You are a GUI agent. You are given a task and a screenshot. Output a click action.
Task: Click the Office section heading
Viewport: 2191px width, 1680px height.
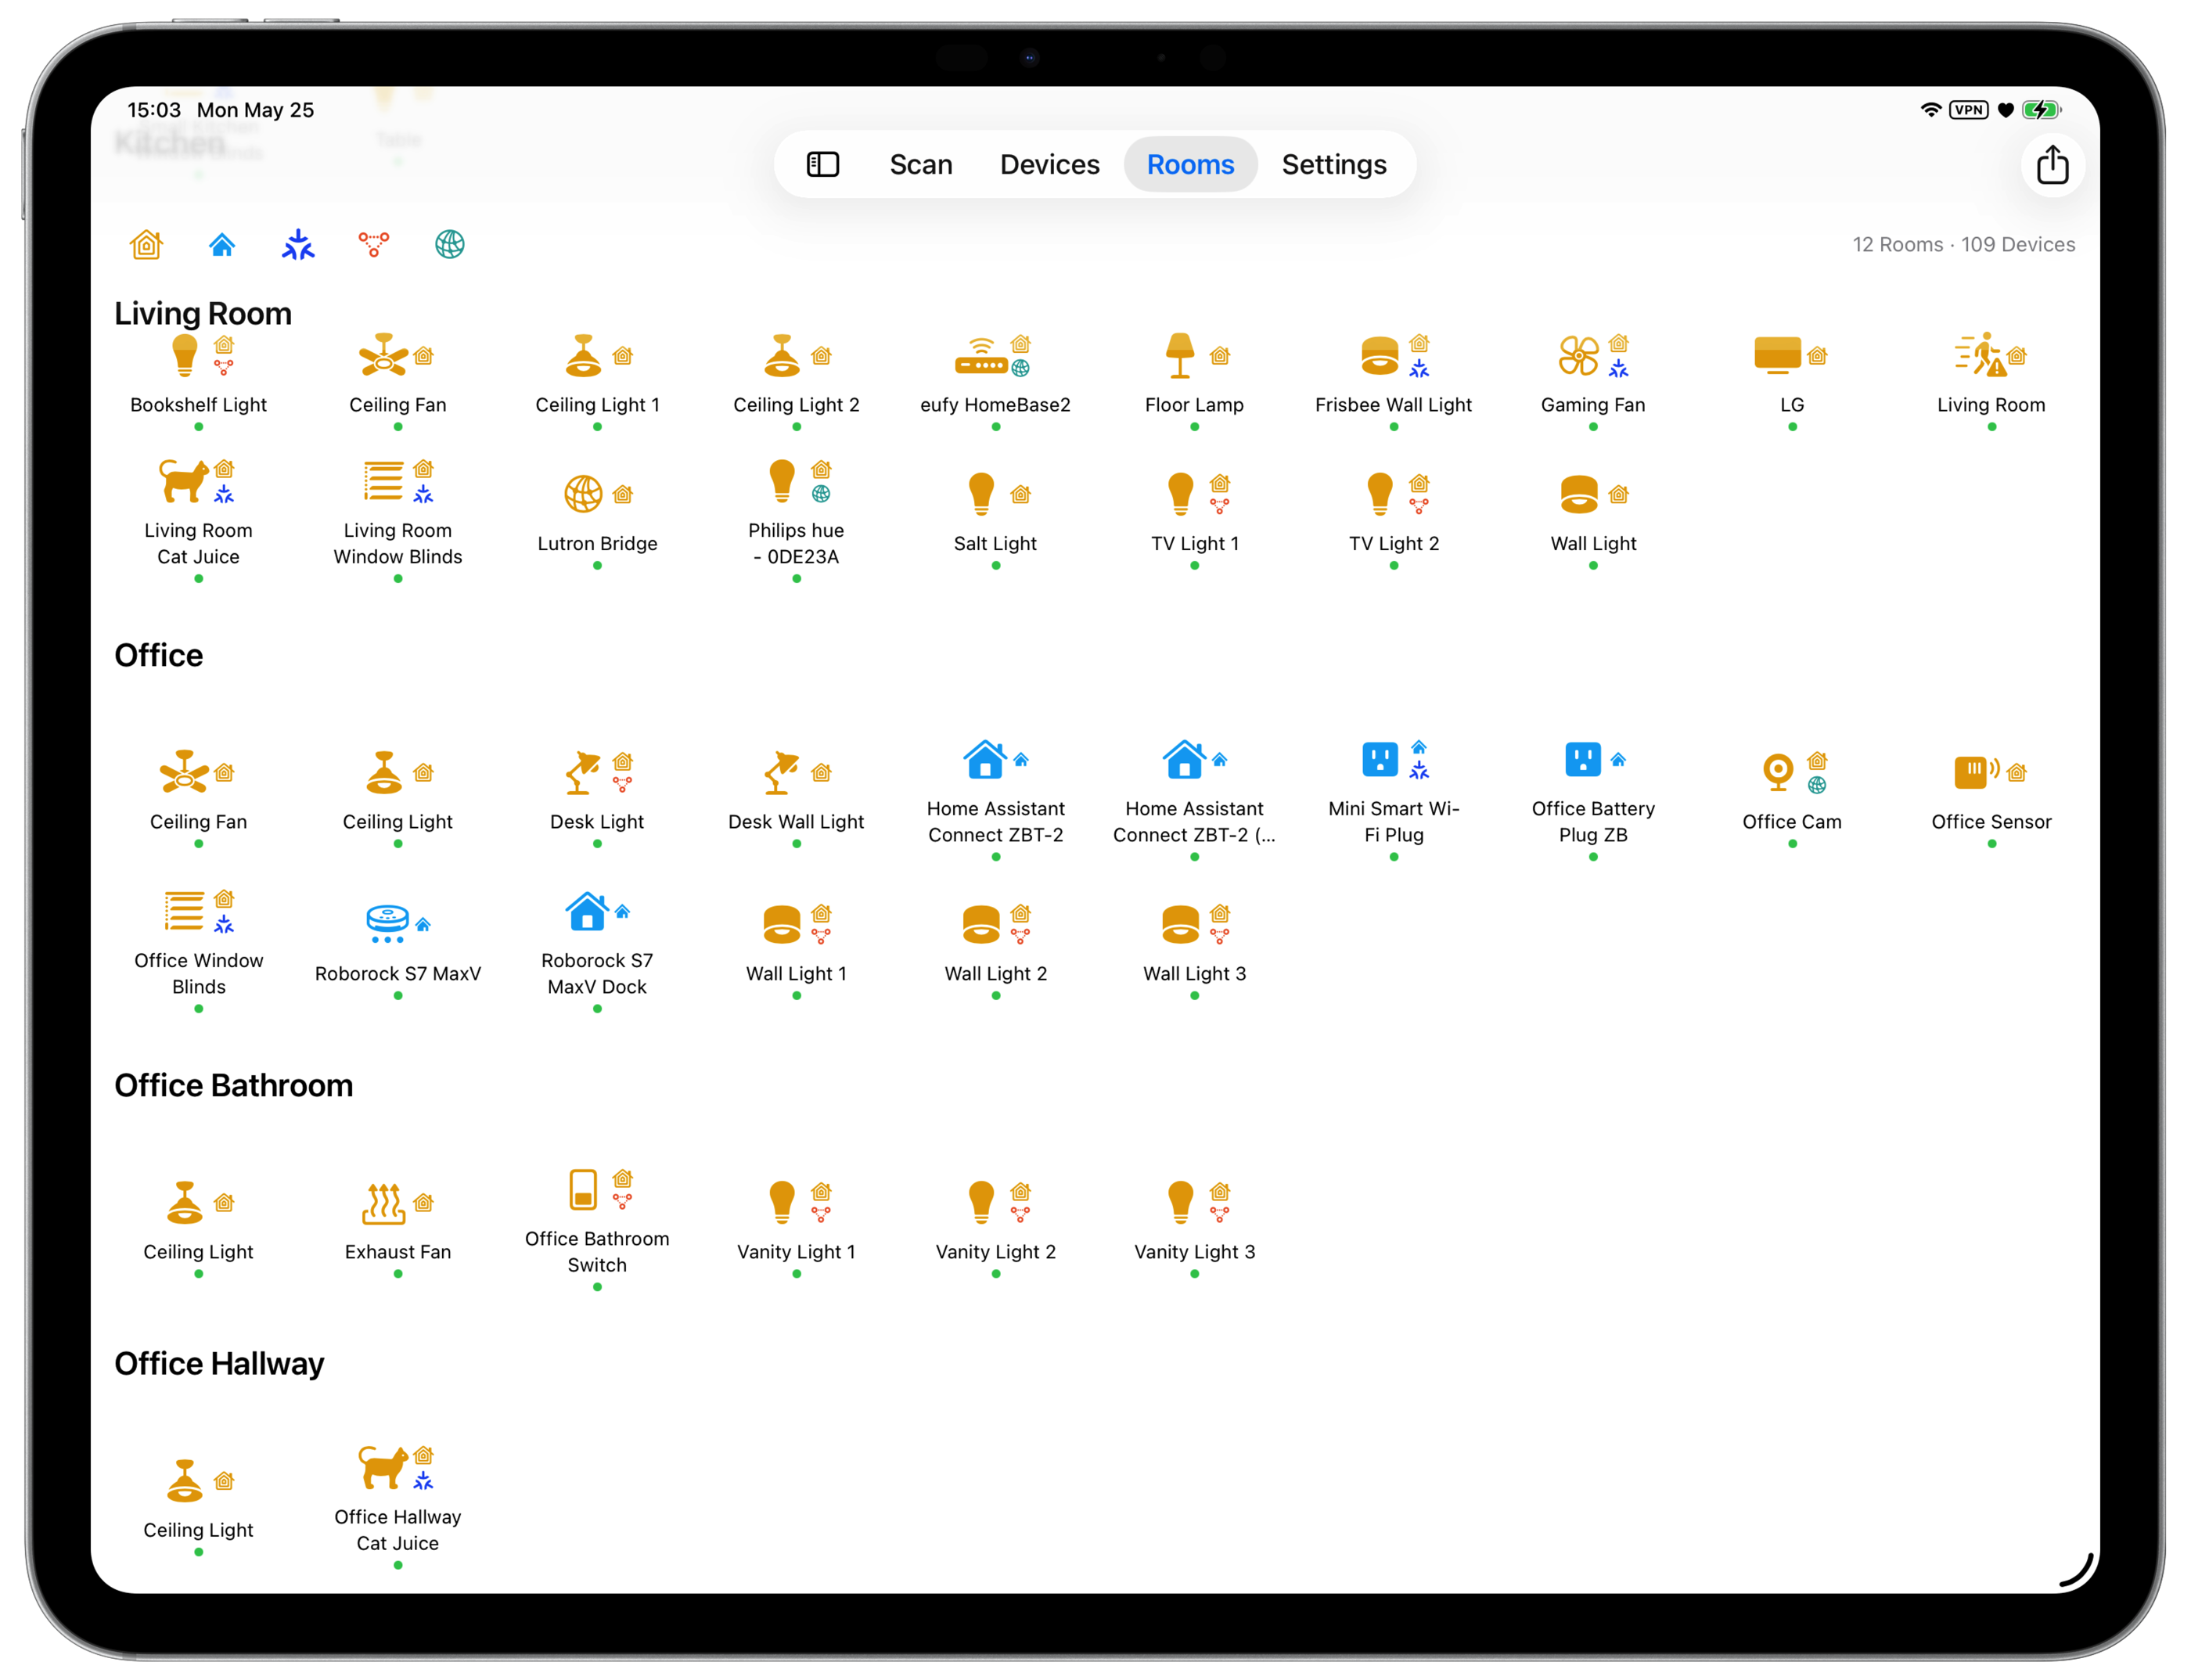click(158, 655)
